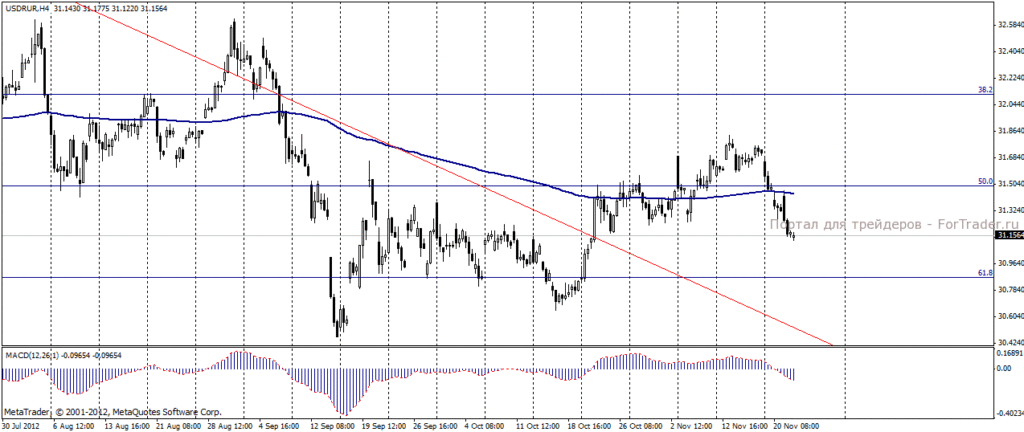
Task: Click the 30 Jul 2012 date label
Action: pos(21,425)
